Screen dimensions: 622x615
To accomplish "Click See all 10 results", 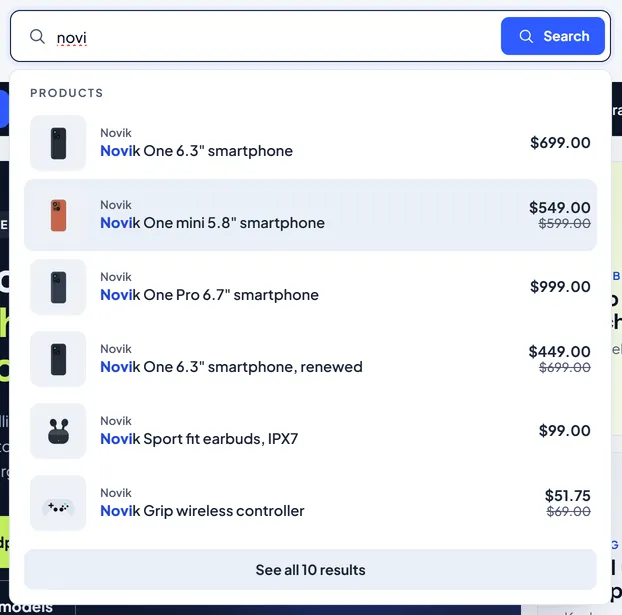I will (x=310, y=569).
